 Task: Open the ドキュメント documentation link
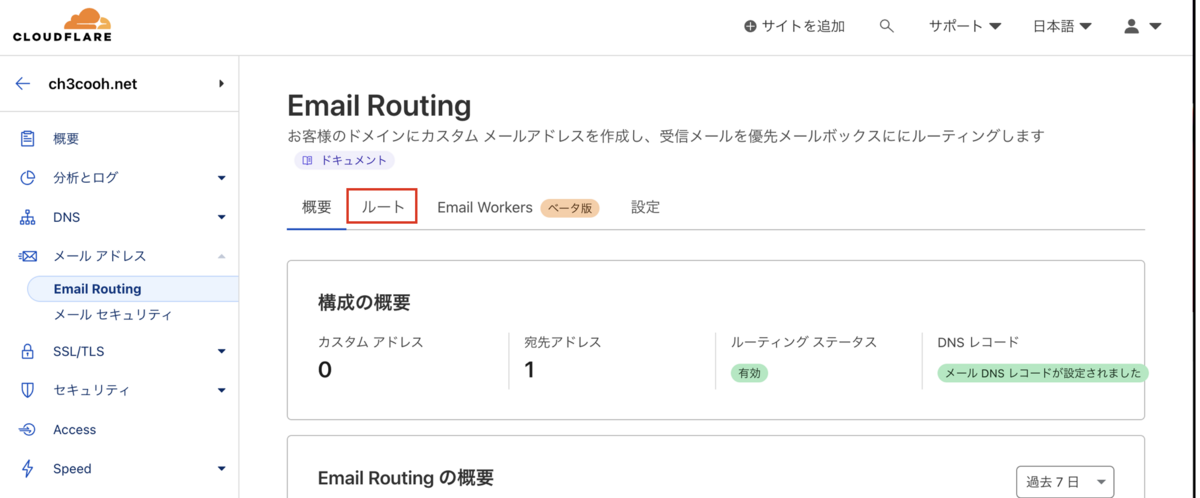click(343, 160)
